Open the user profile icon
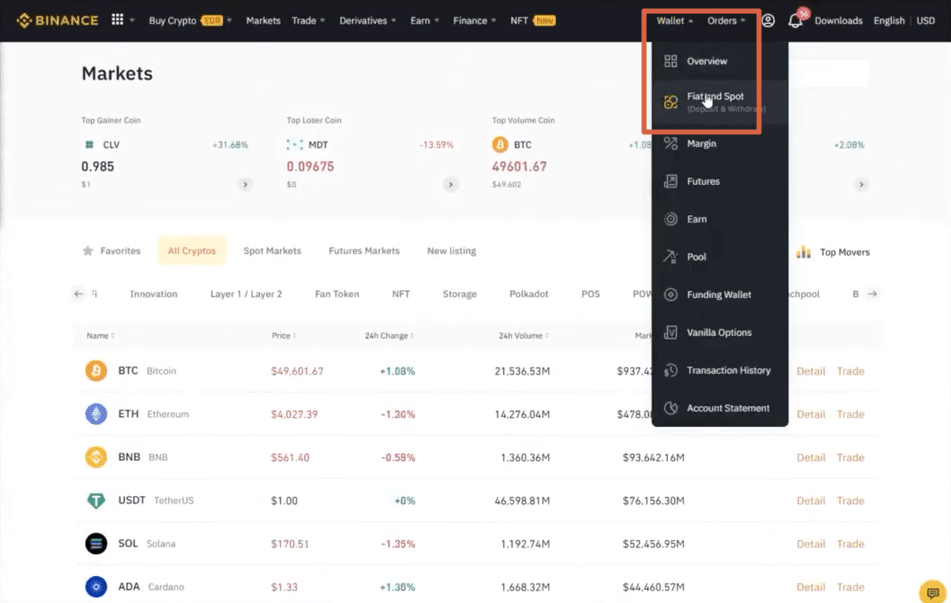 pos(768,21)
